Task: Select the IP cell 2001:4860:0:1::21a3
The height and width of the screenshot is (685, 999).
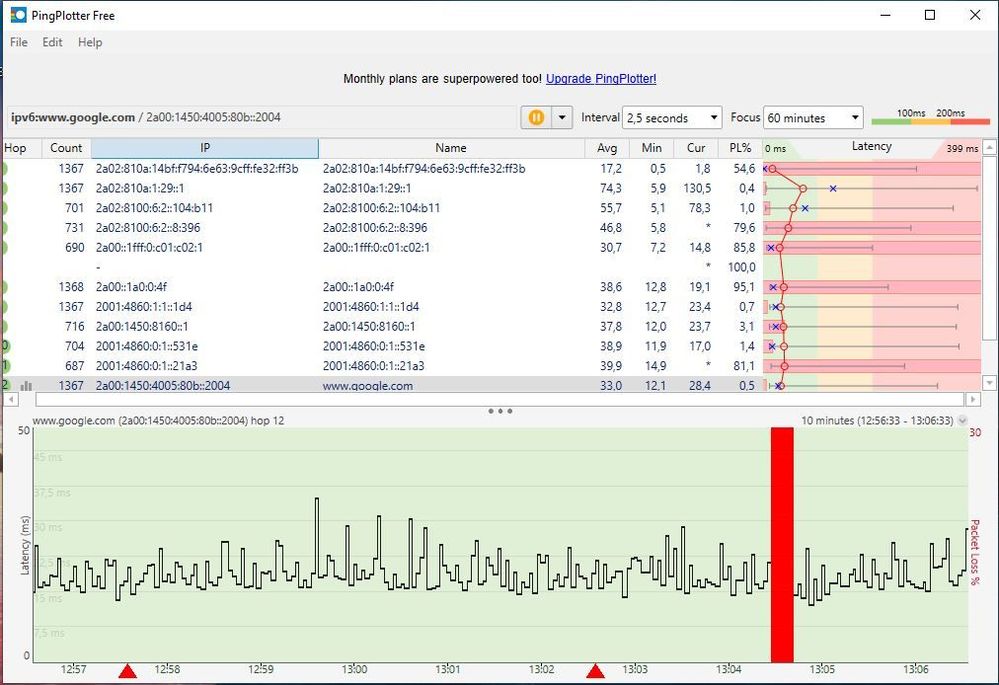Action: point(147,366)
